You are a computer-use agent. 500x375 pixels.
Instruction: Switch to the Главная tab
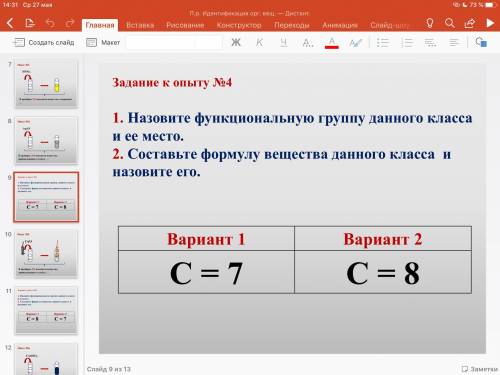pos(100,25)
